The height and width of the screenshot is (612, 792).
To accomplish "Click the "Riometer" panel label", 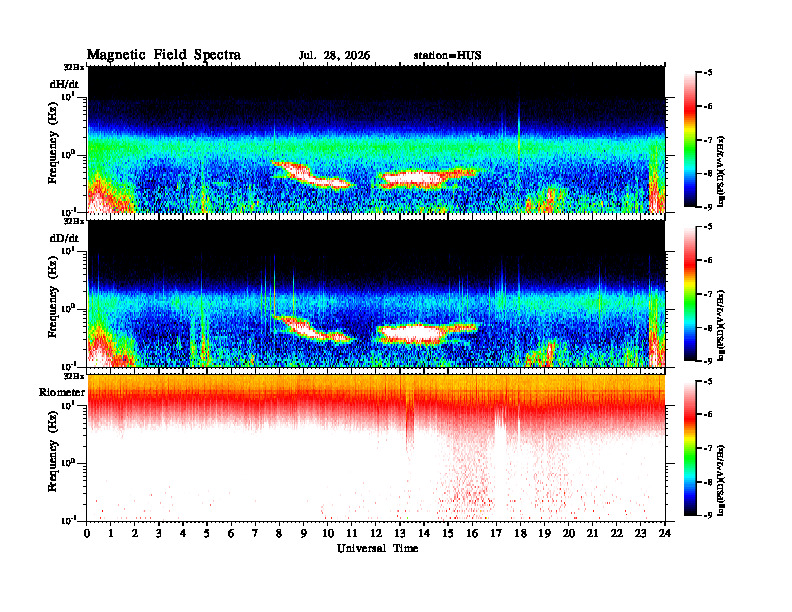I will pyautogui.click(x=62, y=392).
